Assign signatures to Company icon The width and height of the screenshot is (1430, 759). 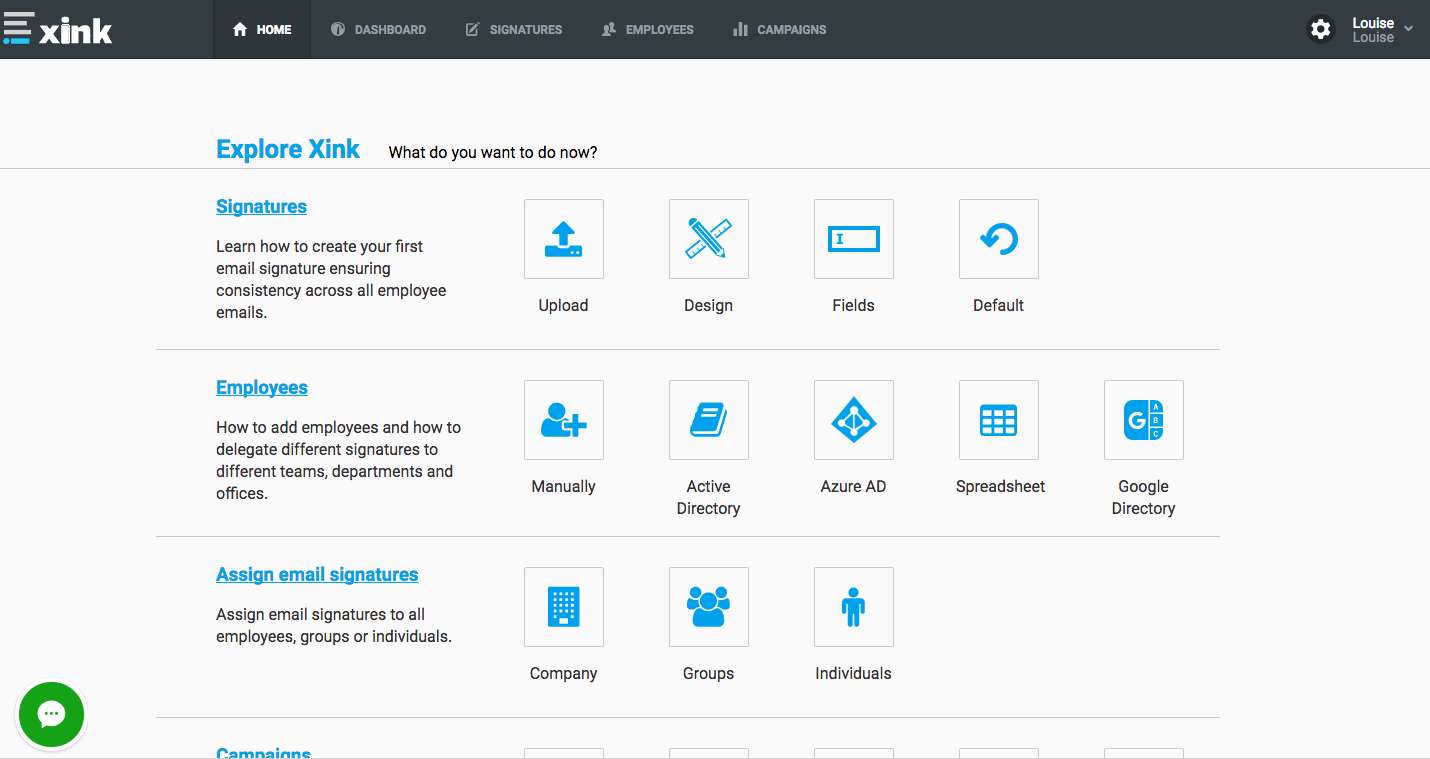[x=563, y=607]
